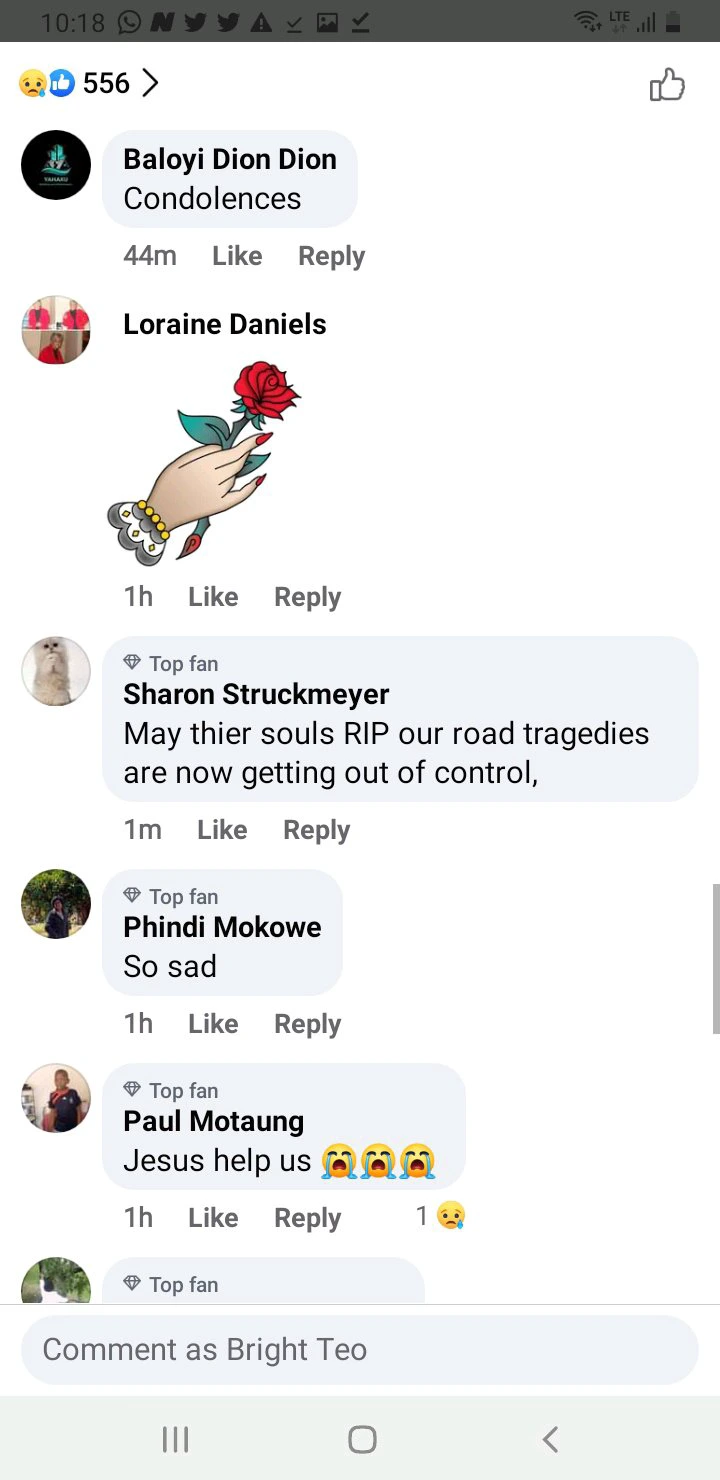The height and width of the screenshot is (1480, 720).
Task: Open the 556 reactions list chevron
Action: pos(150,83)
